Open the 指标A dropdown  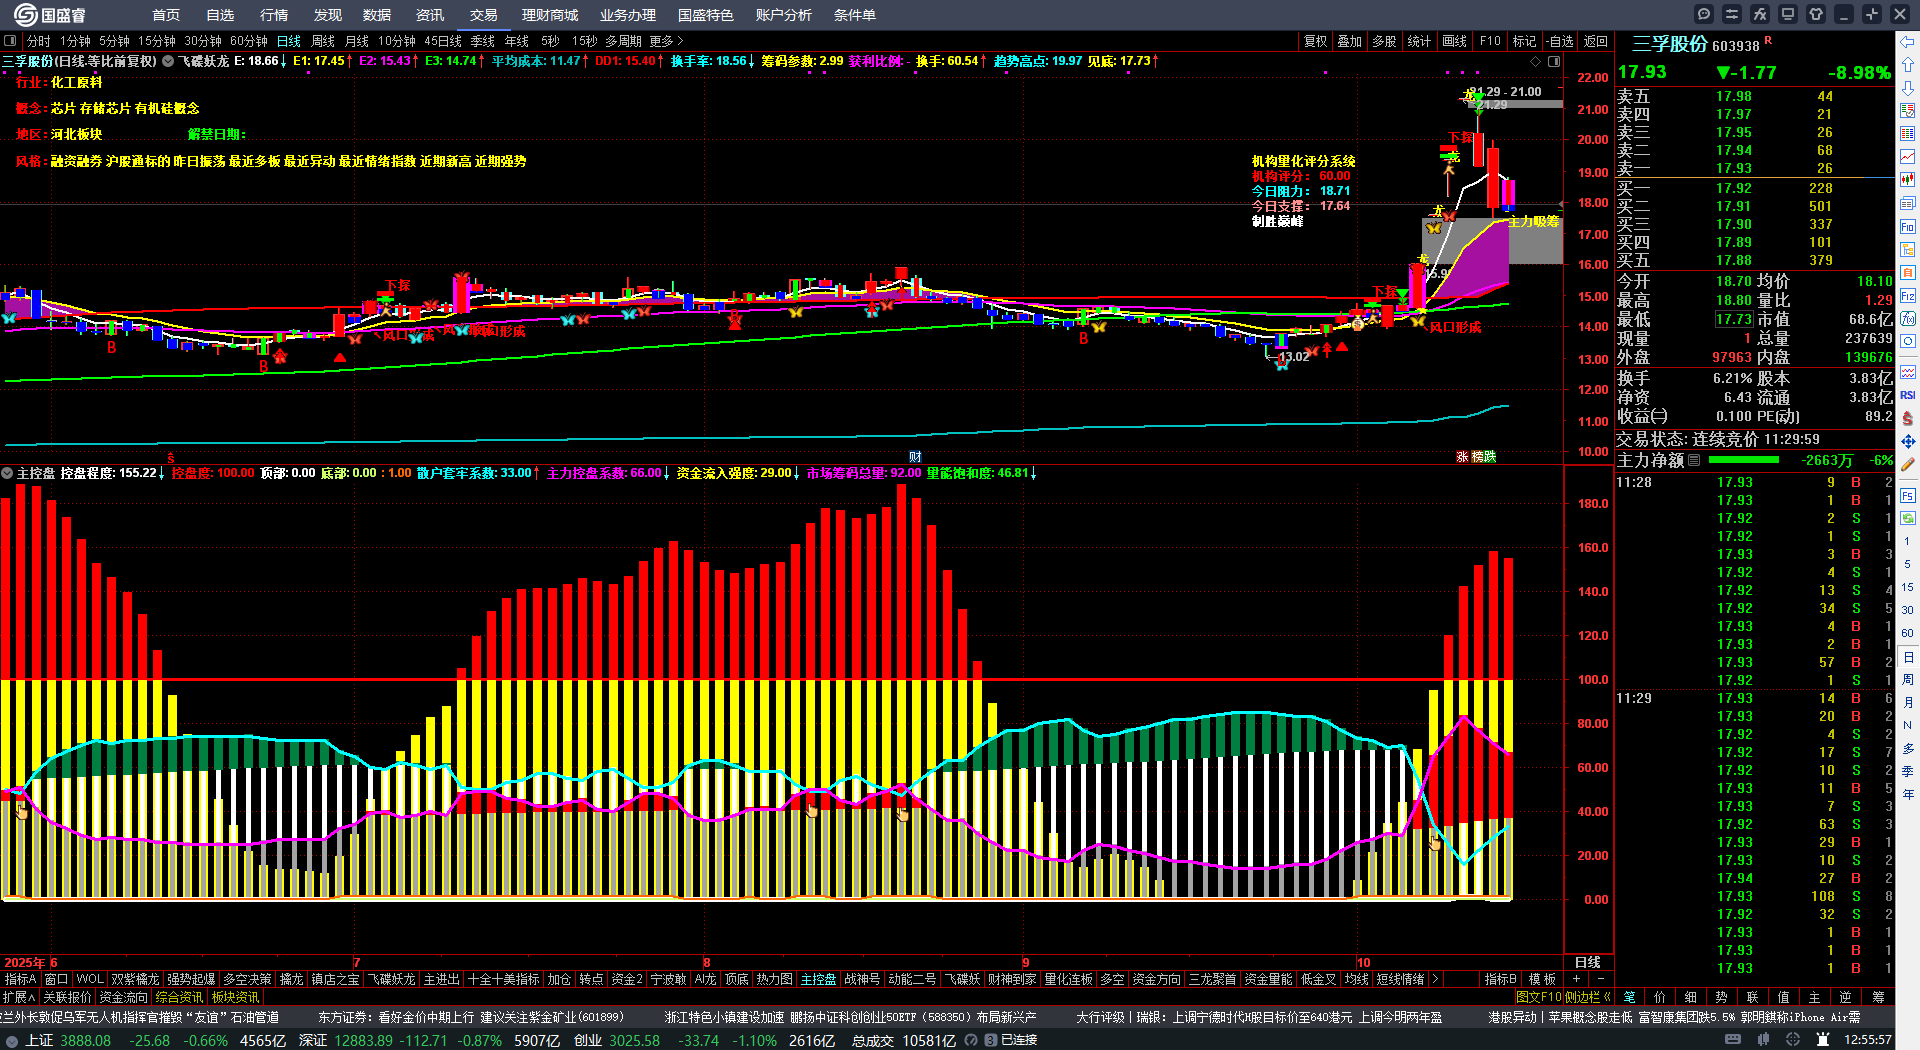tap(20, 979)
